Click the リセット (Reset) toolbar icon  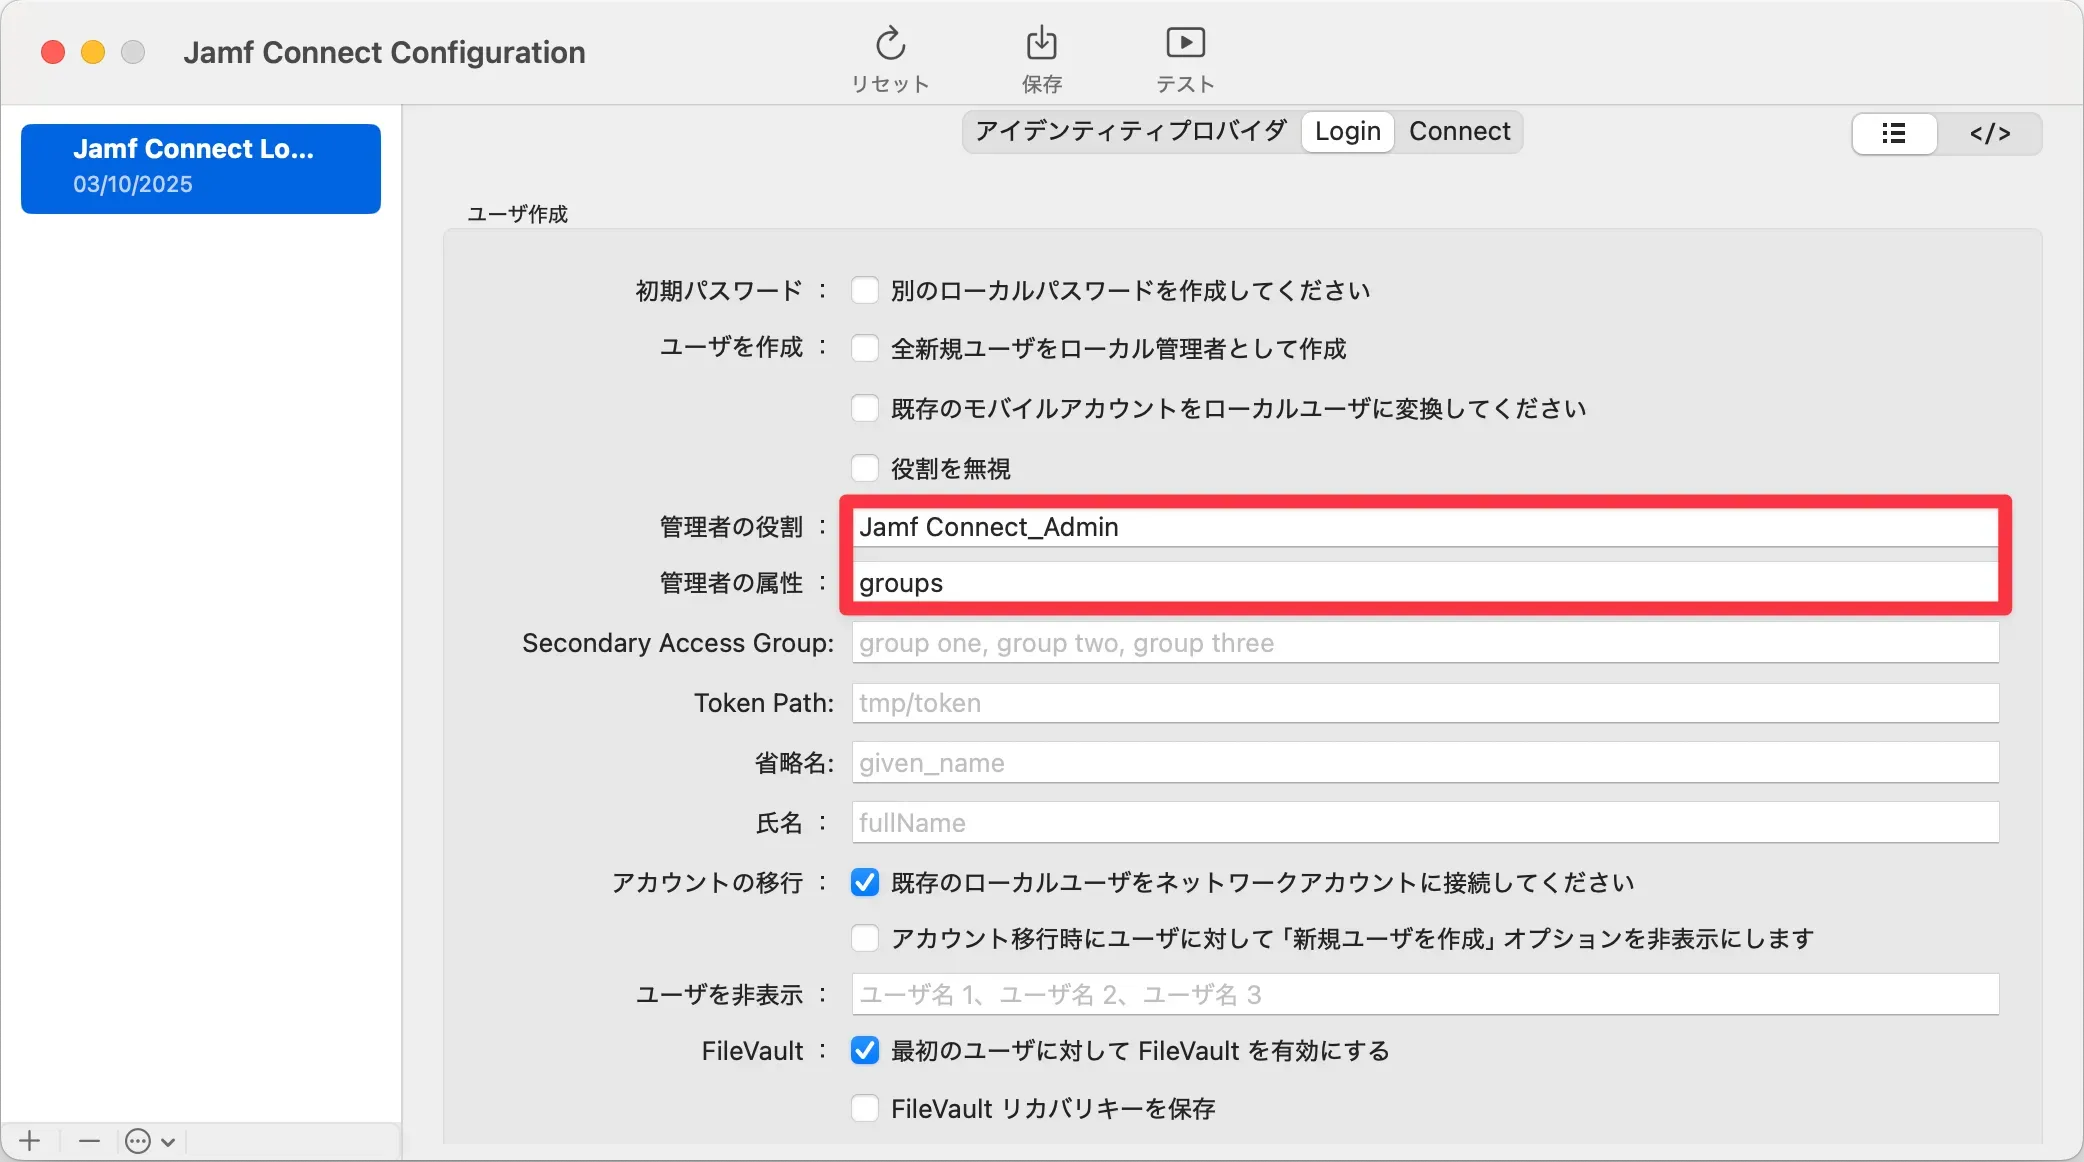tap(890, 45)
